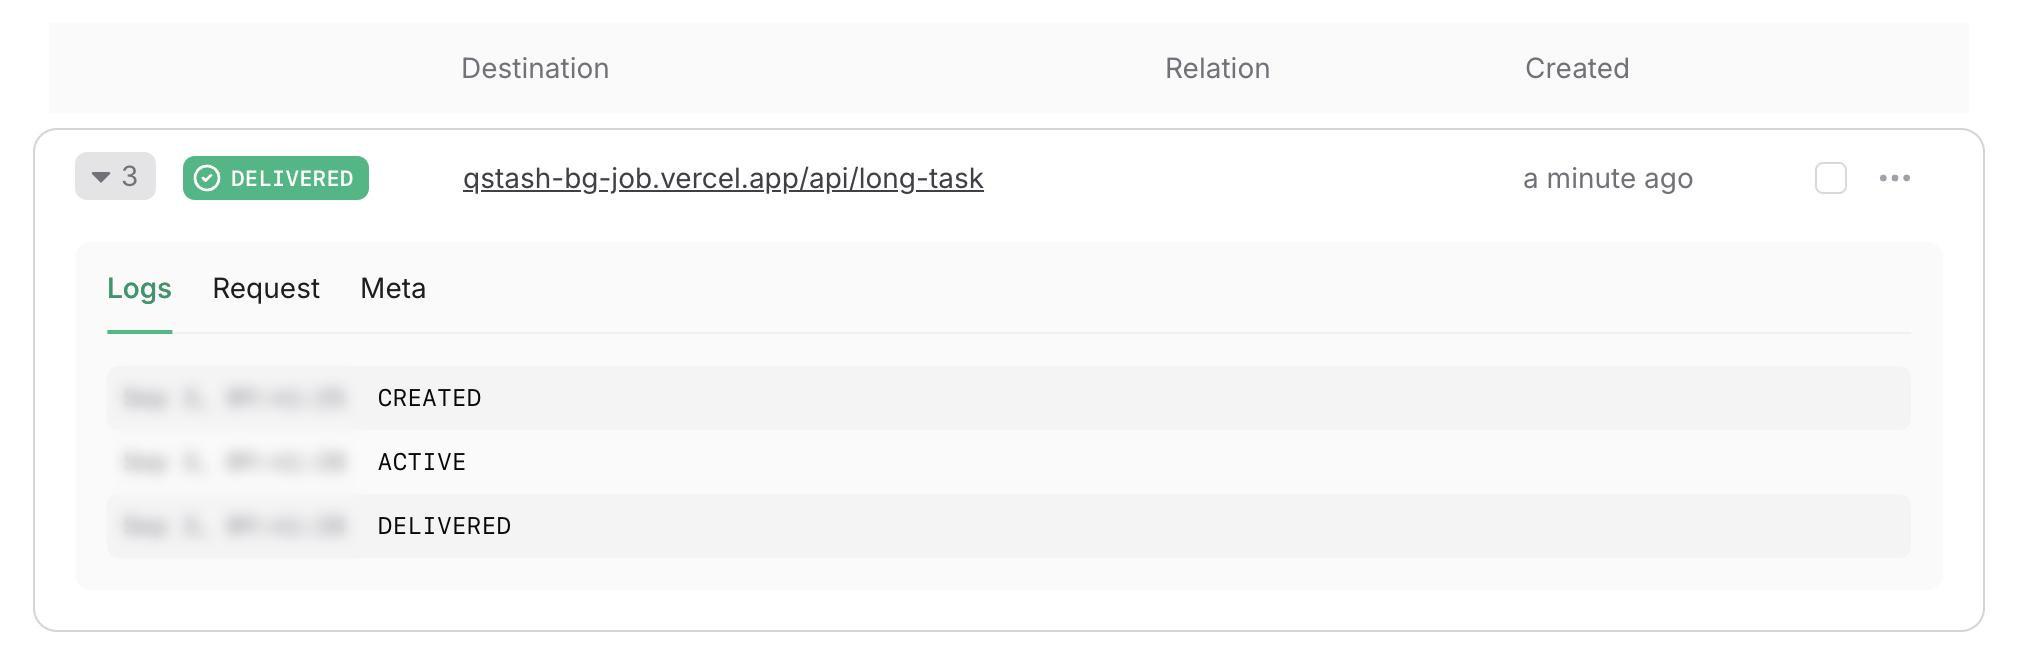Viewport: 2034px width, 650px height.
Task: Click the 'a minute ago' timestamp
Action: click(1608, 179)
